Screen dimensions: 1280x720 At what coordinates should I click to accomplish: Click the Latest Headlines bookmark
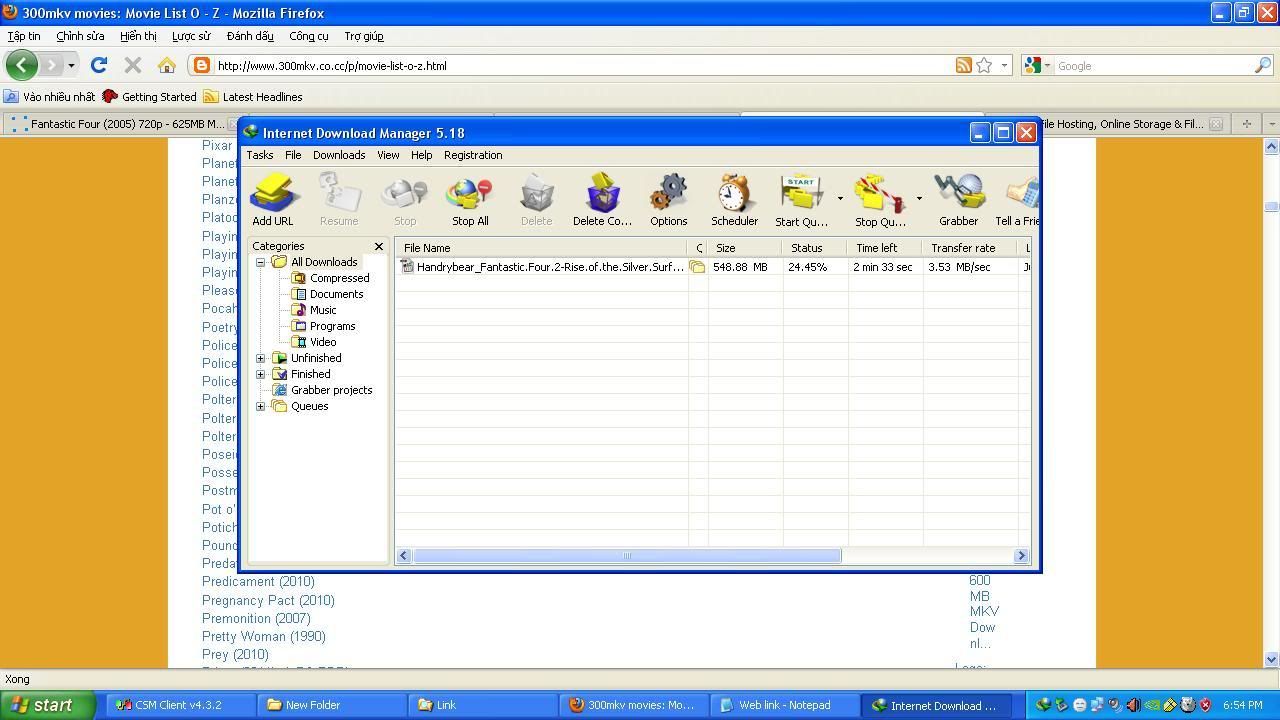click(x=252, y=97)
